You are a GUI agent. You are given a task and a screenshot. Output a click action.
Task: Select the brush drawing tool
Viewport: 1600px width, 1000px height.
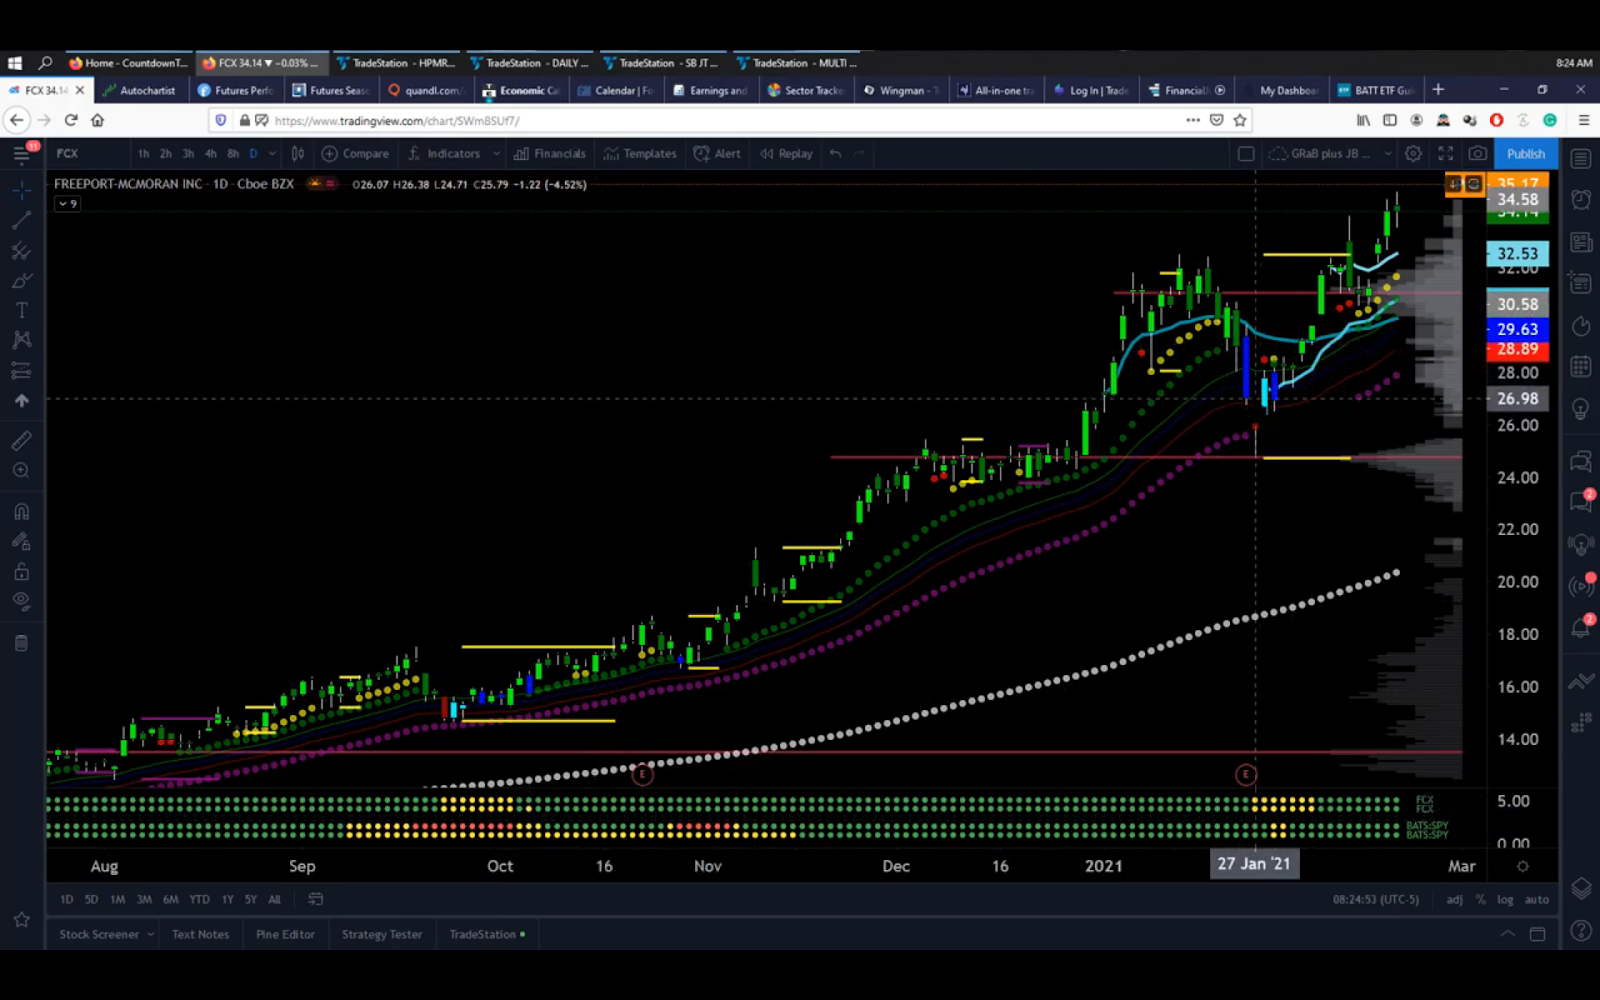click(21, 280)
